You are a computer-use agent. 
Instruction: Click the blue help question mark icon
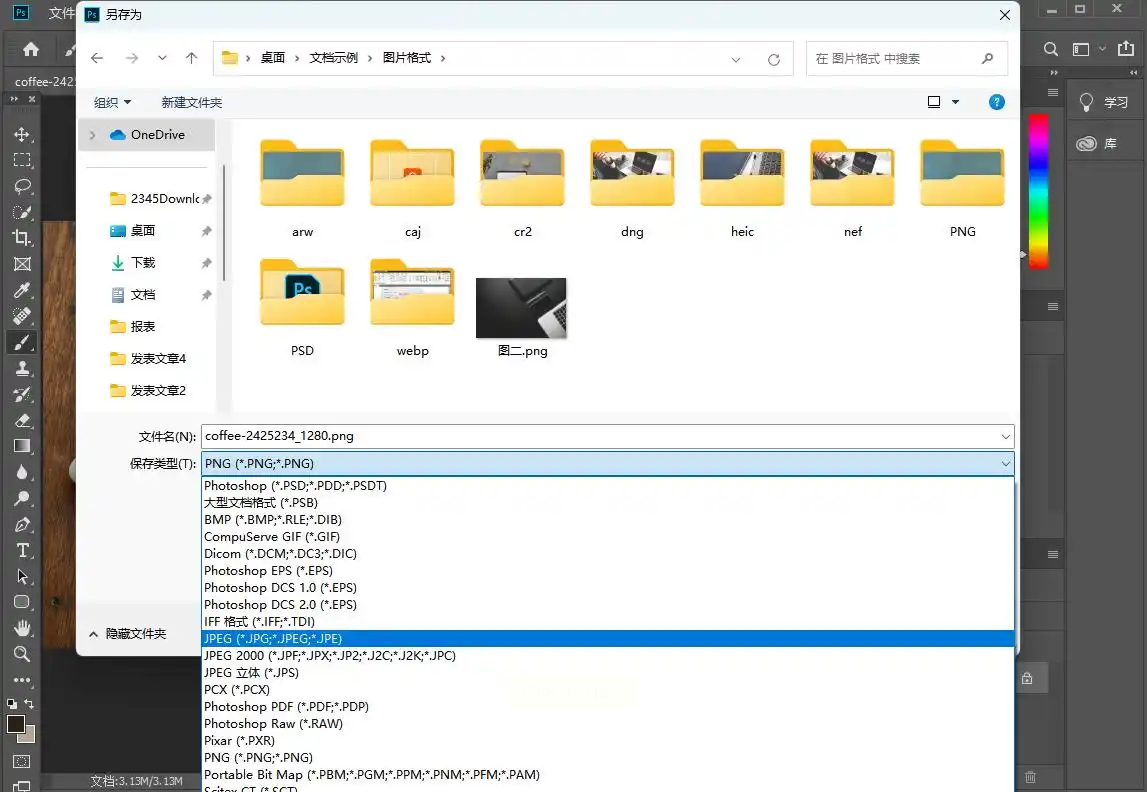pos(996,102)
